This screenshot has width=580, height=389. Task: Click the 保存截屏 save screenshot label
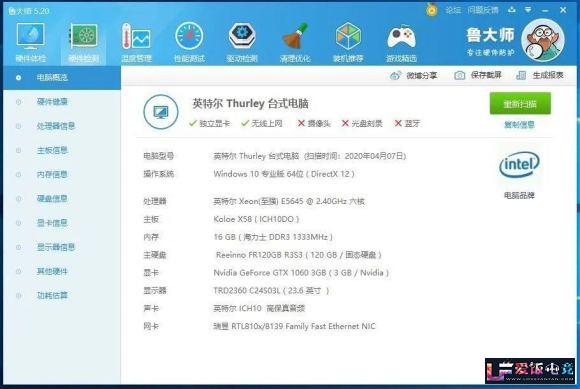(x=486, y=75)
